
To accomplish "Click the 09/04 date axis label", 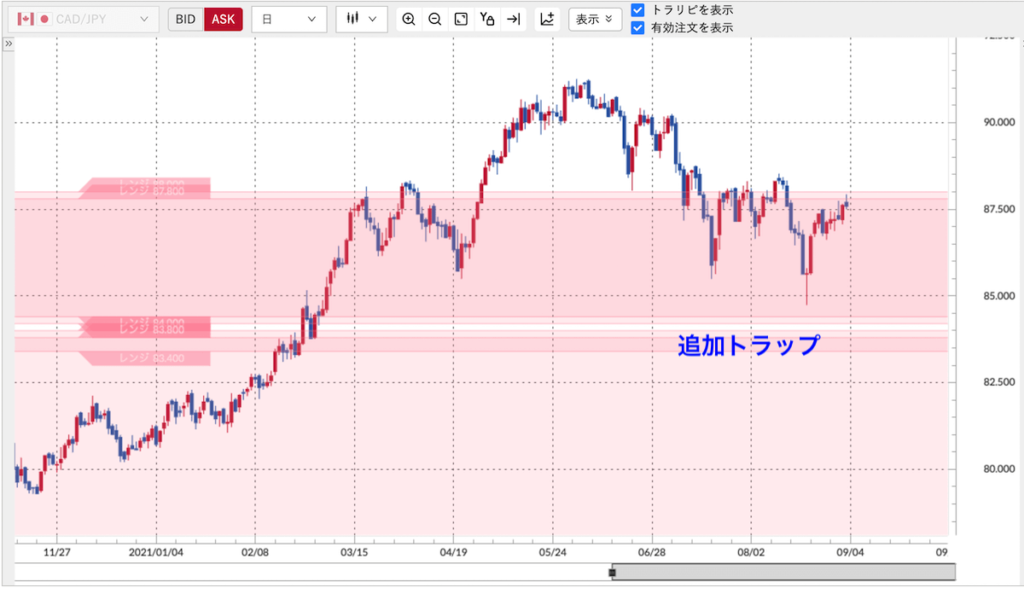I will (x=850, y=553).
